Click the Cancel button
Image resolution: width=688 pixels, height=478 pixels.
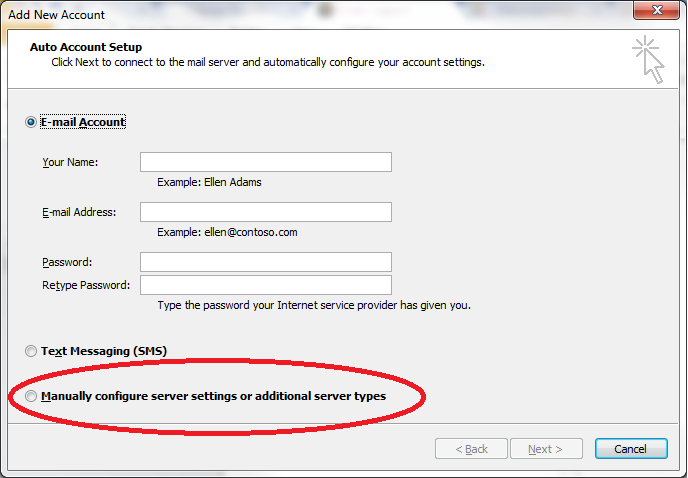coord(631,449)
